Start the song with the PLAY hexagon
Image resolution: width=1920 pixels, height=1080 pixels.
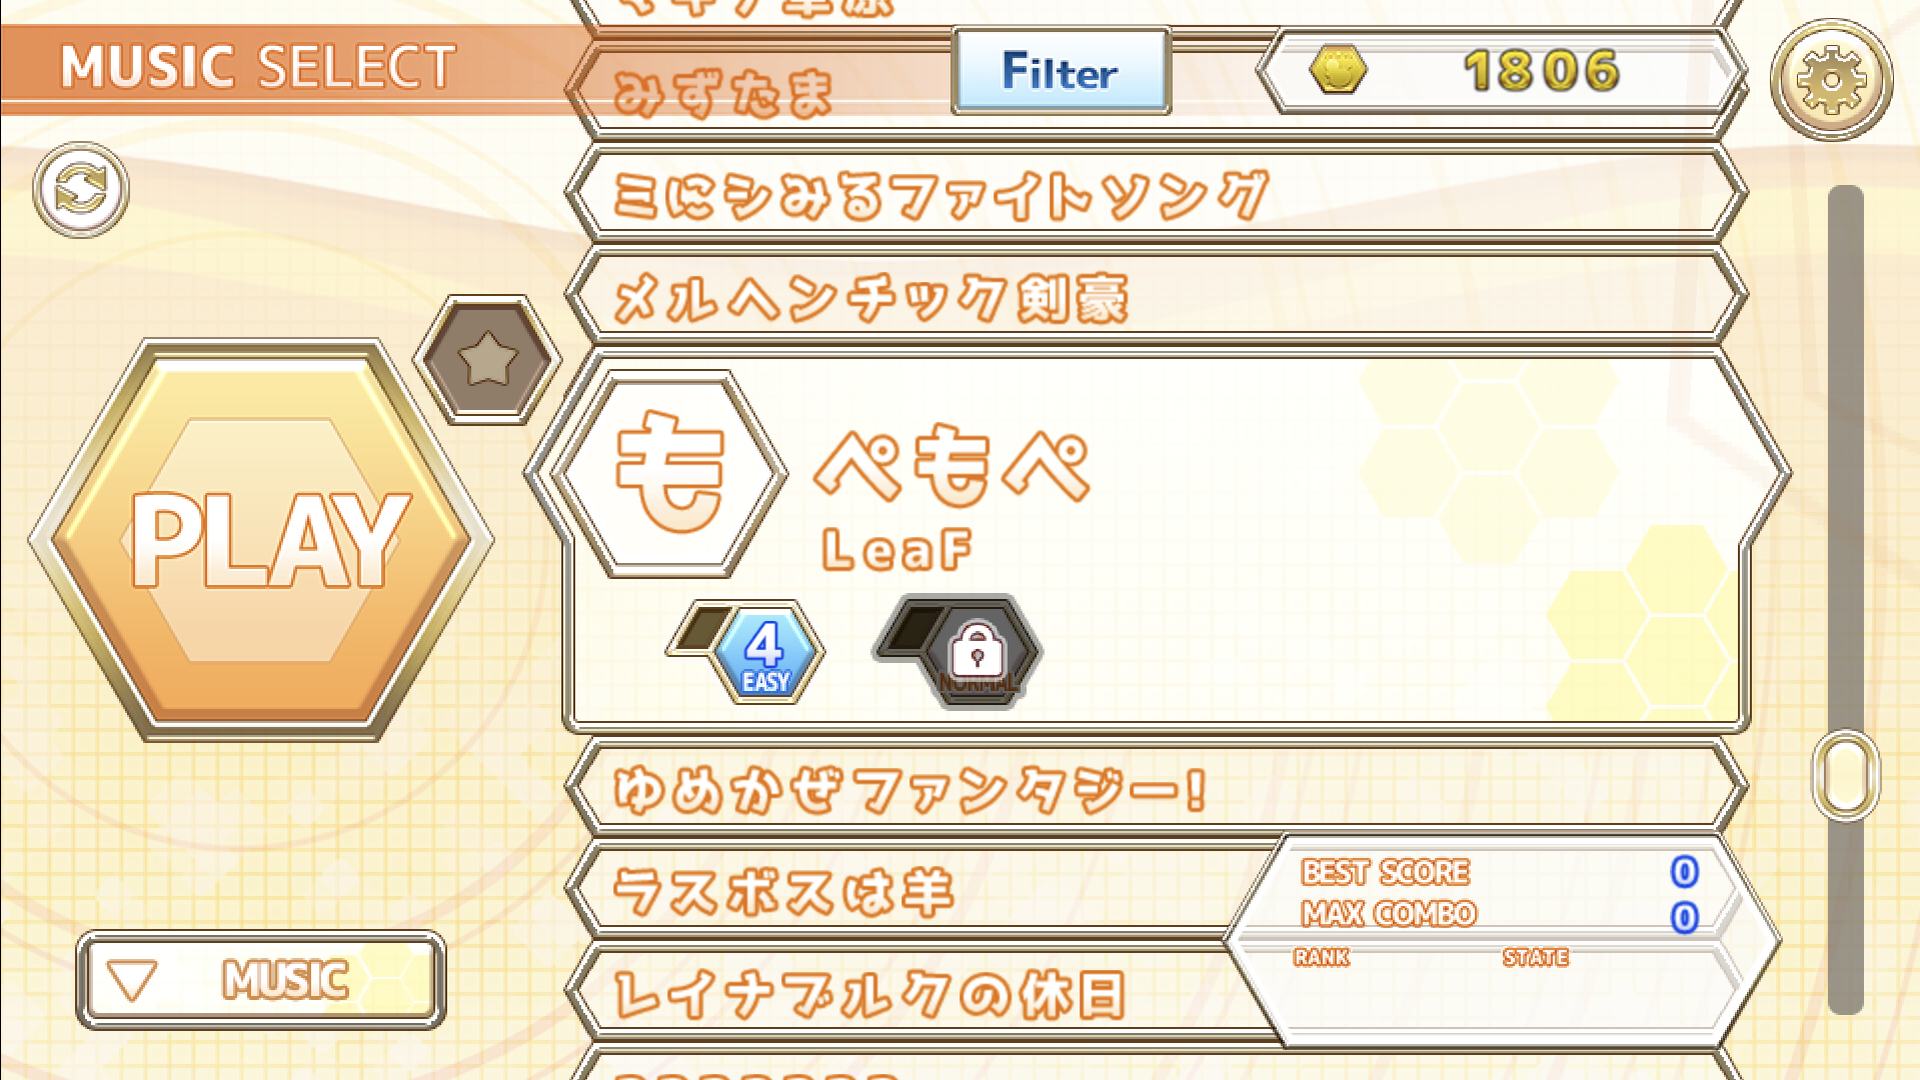262,540
